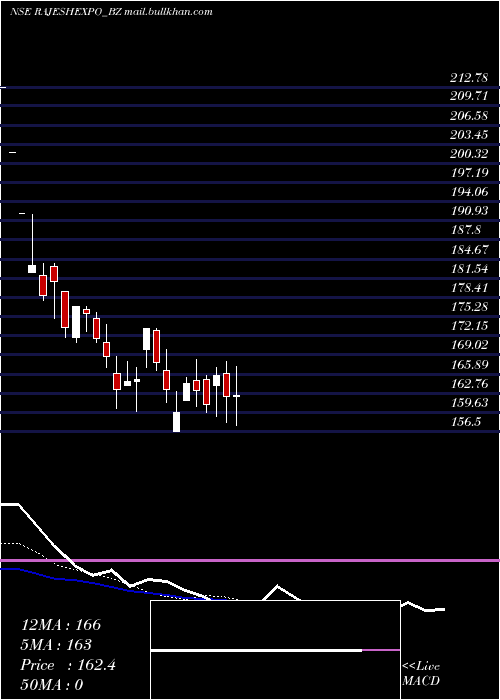Viewport: 500px width, 700px height.
Task: Click the 156.5 price level label
Action: (466, 422)
